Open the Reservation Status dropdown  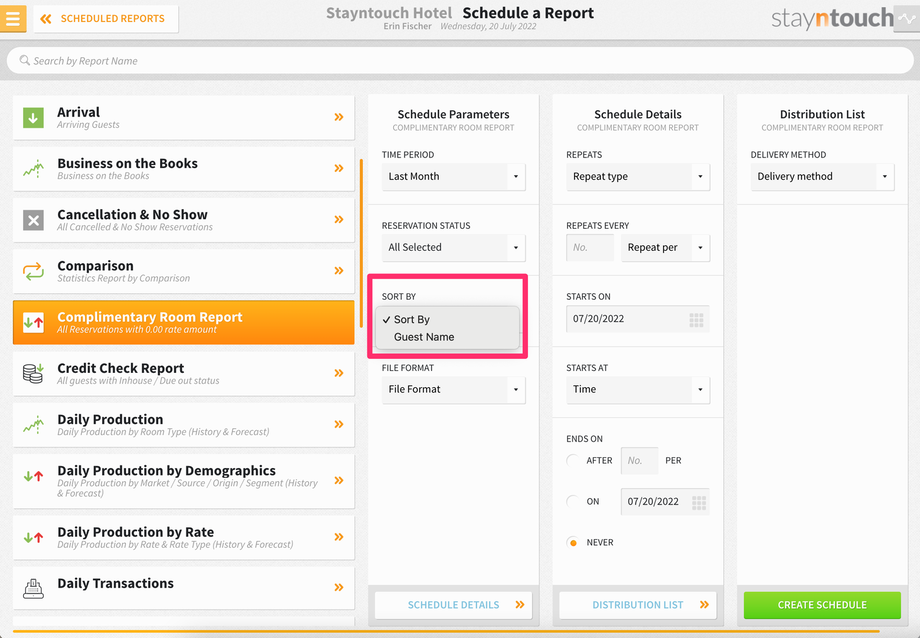point(454,248)
